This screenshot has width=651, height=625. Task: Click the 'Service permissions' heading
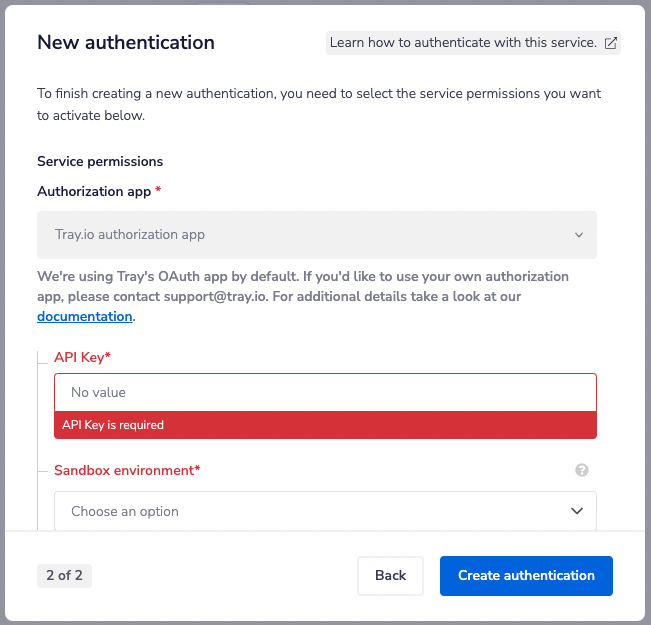(x=100, y=161)
